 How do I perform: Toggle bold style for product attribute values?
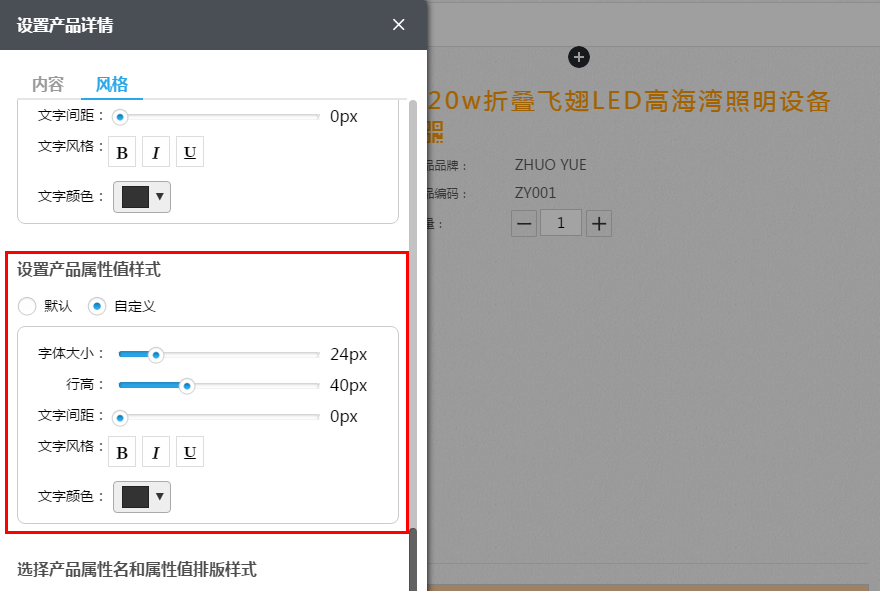coord(122,451)
